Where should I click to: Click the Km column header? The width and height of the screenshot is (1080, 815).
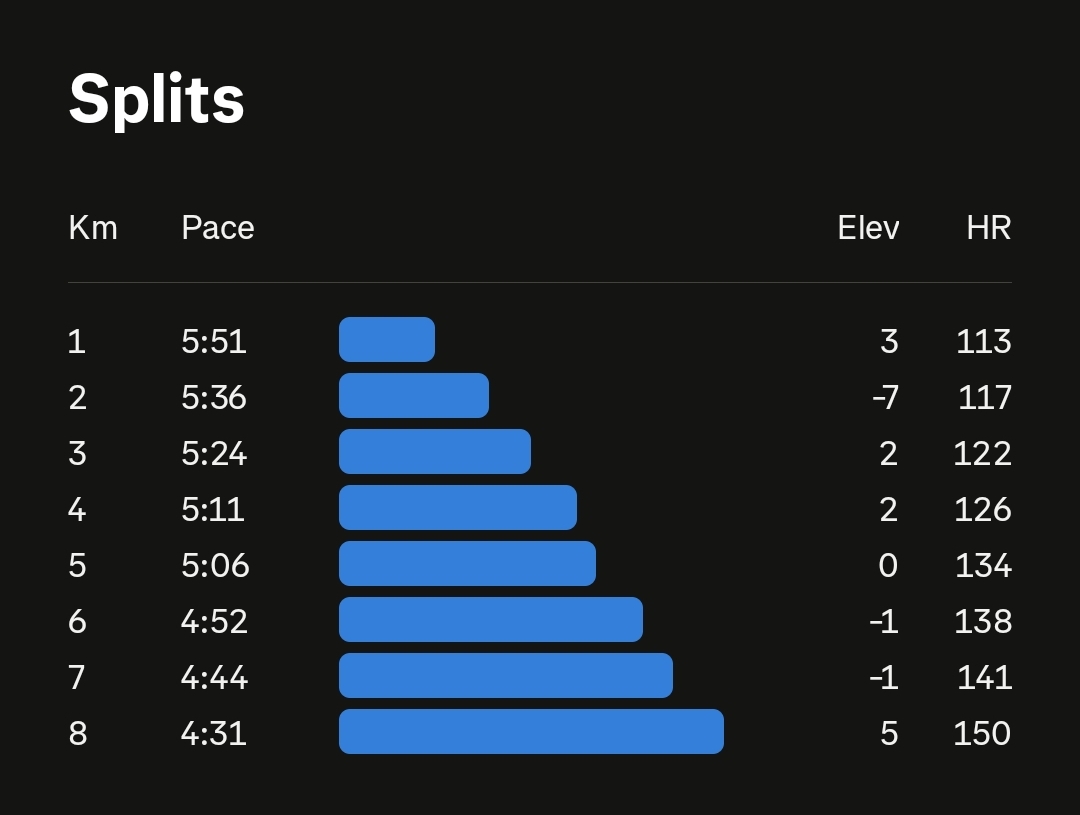pos(93,228)
